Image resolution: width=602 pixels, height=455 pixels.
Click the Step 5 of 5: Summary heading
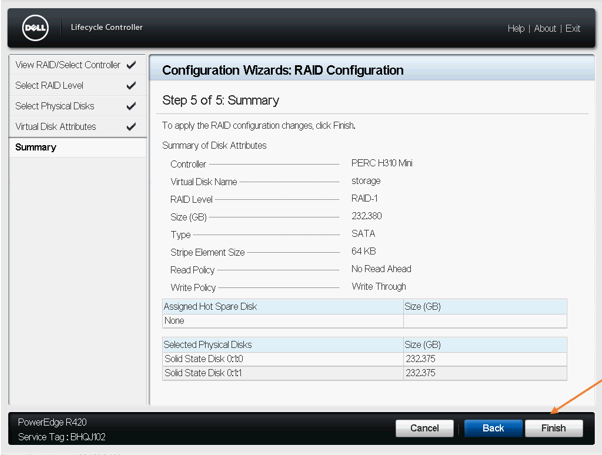pyautogui.click(x=220, y=100)
